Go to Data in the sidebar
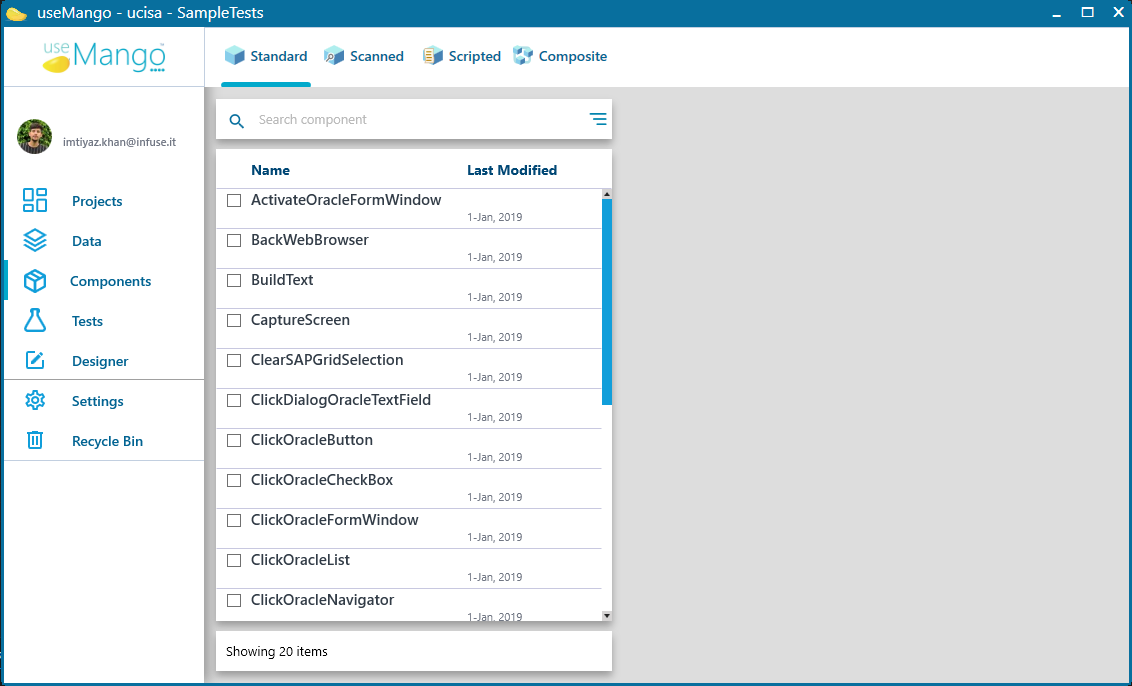Screen dimensions: 1132x686 click(87, 241)
